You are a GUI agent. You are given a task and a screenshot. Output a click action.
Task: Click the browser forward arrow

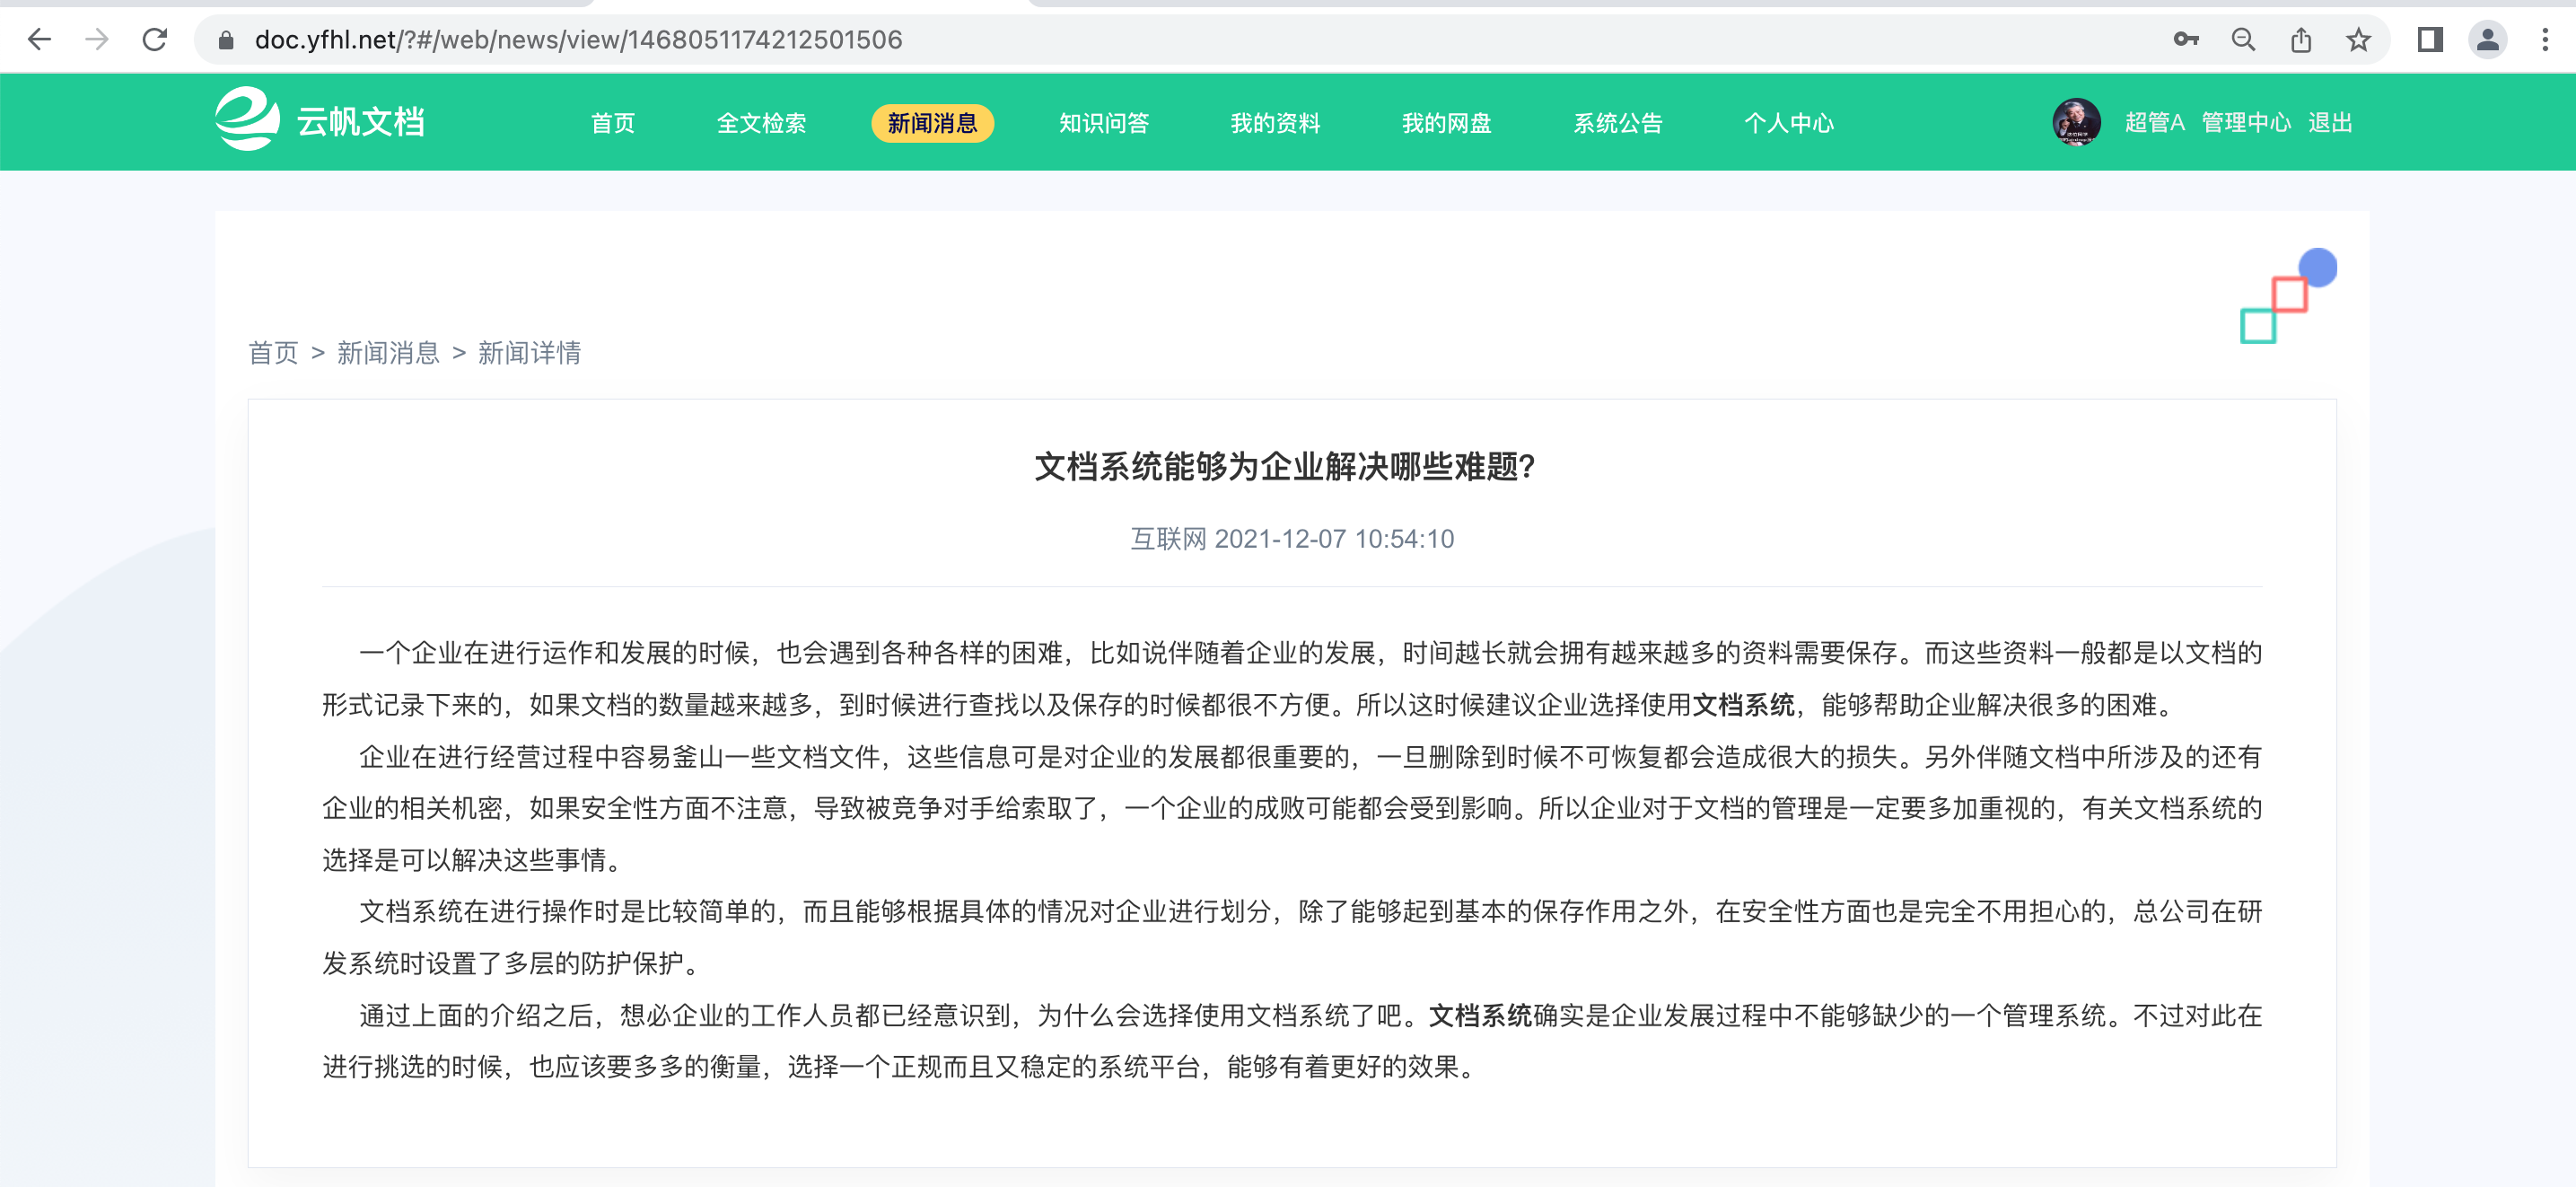tap(97, 40)
